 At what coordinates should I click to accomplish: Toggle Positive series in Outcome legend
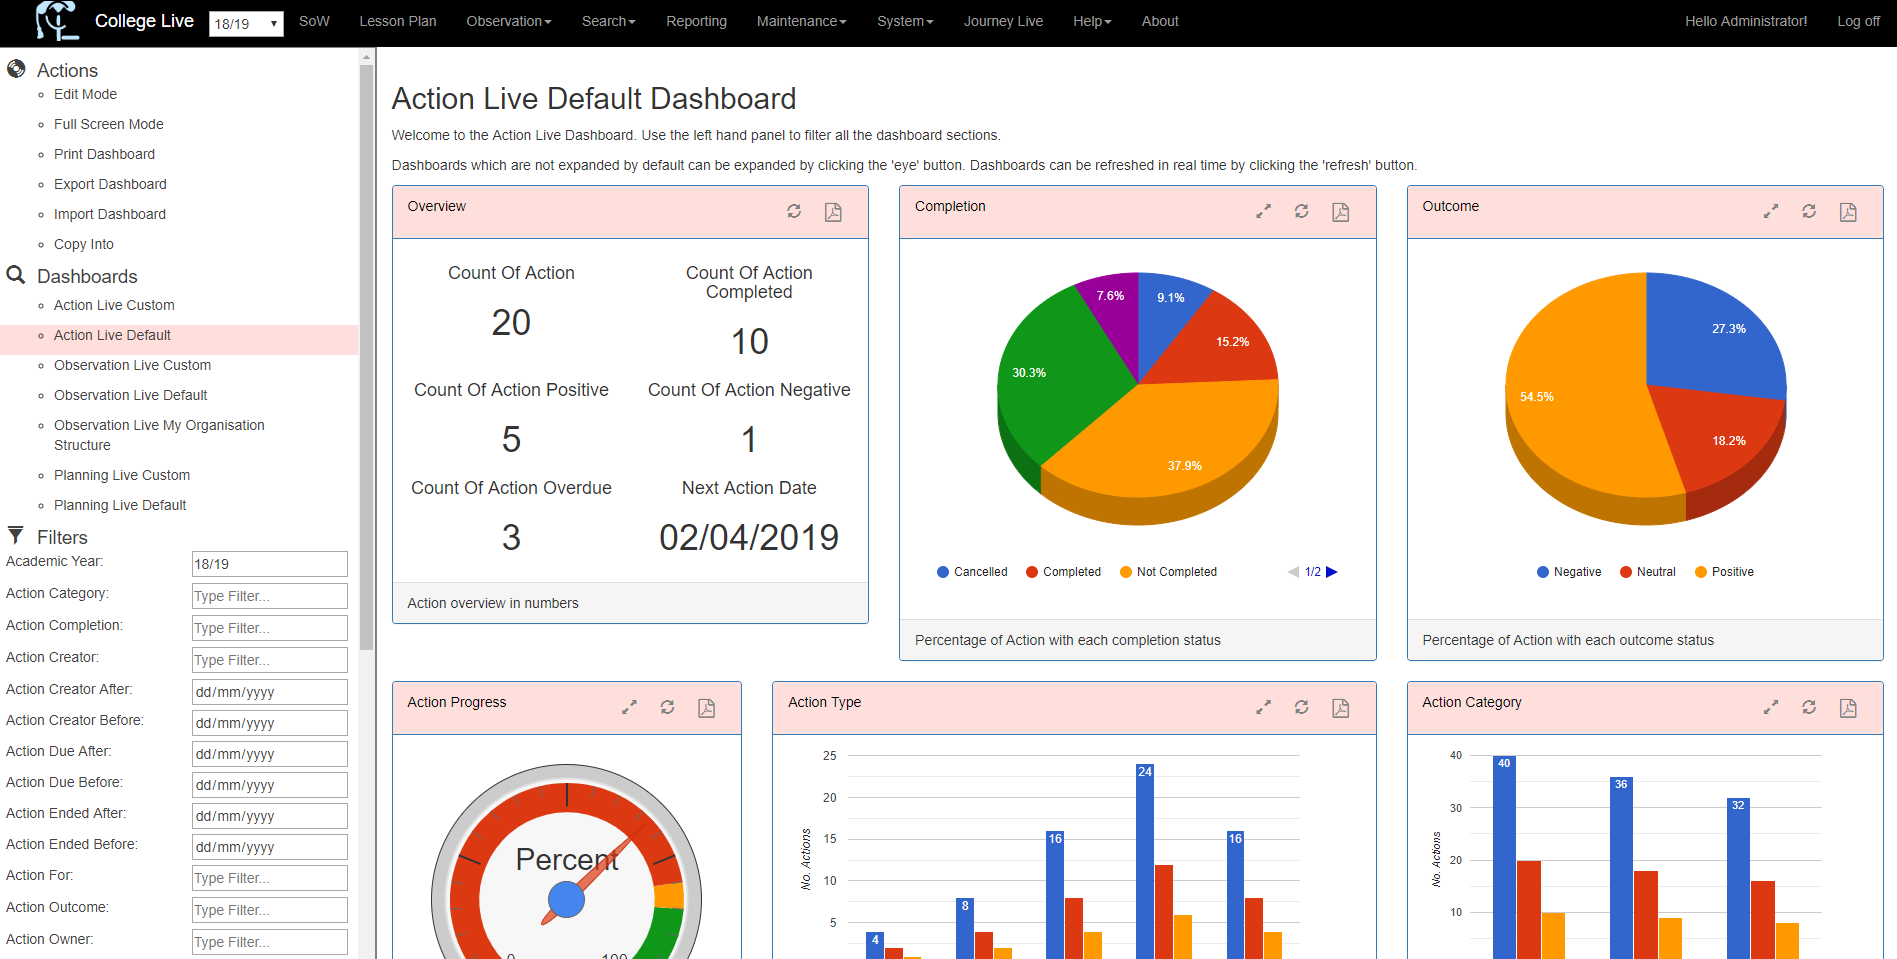(x=1724, y=572)
